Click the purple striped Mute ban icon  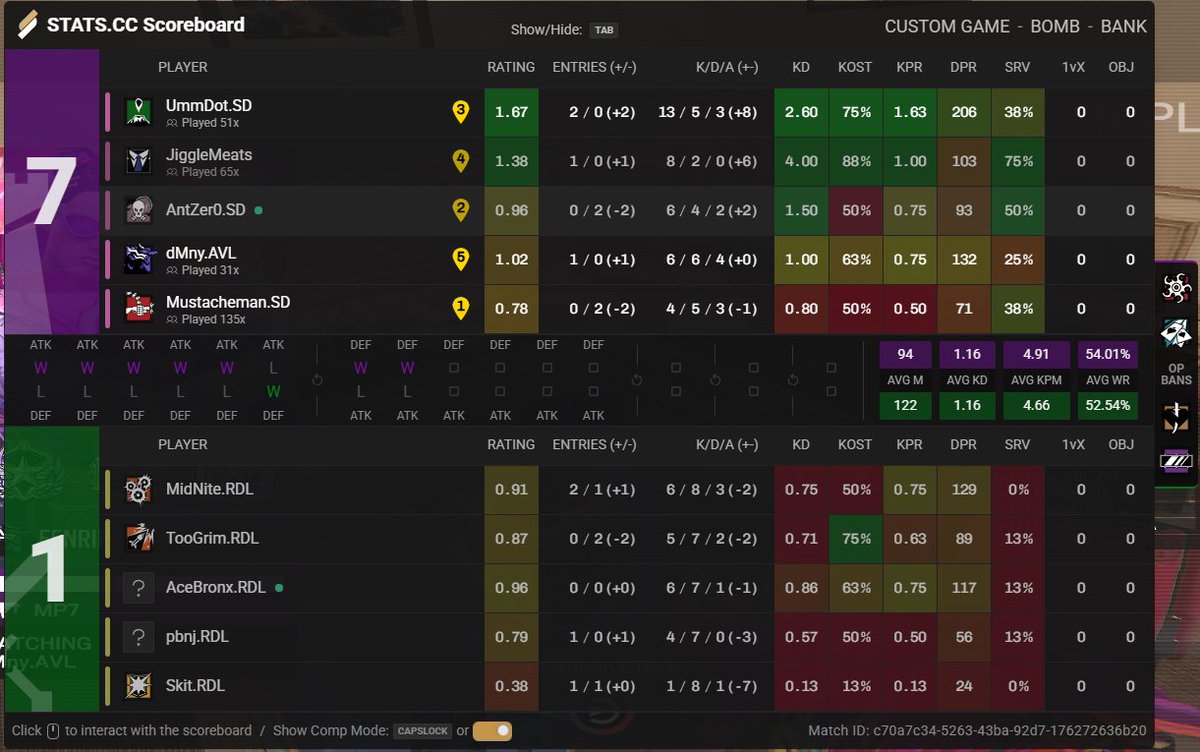(x=1176, y=461)
